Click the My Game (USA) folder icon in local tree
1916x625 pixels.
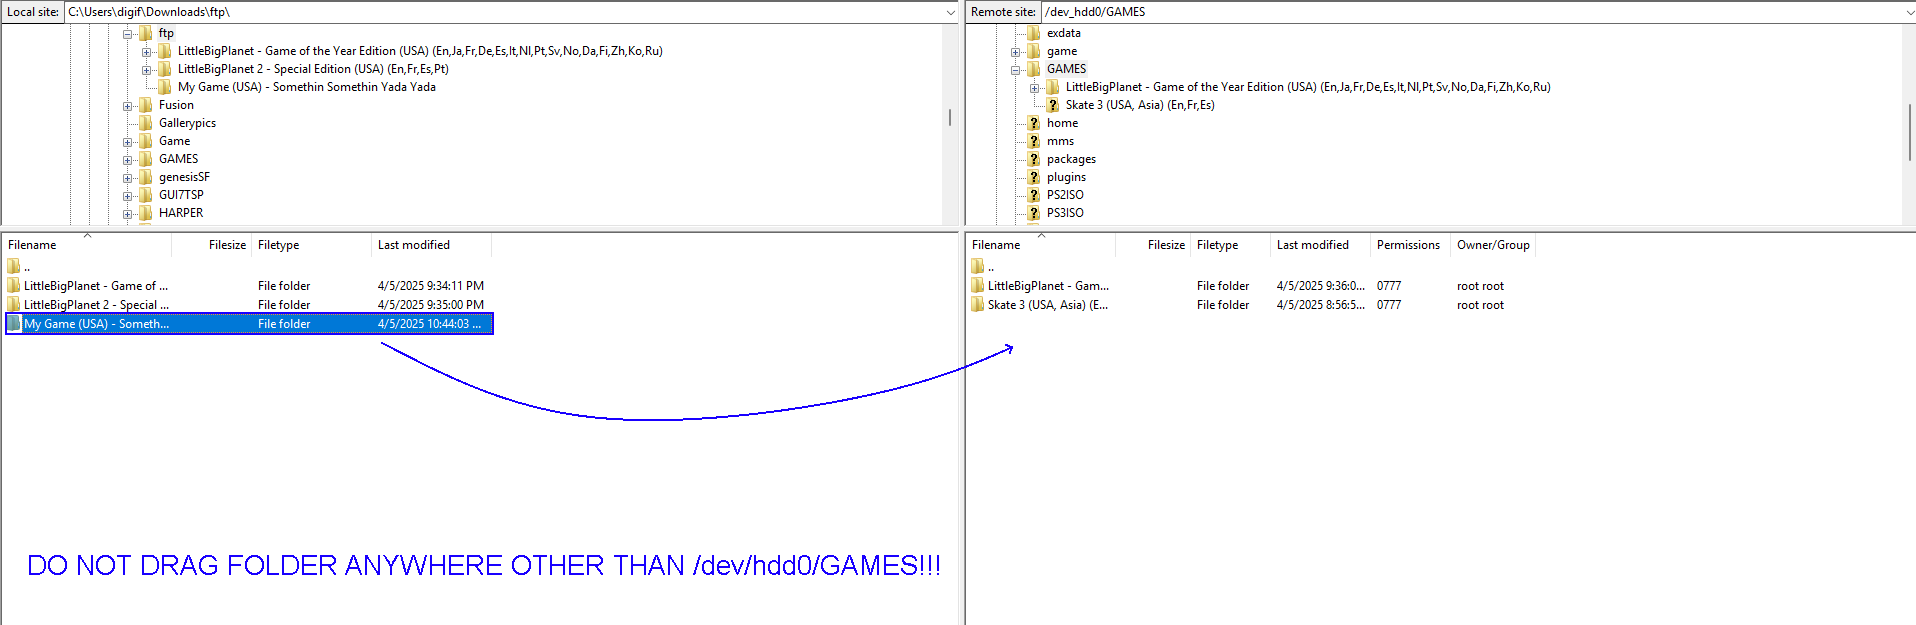coord(165,87)
